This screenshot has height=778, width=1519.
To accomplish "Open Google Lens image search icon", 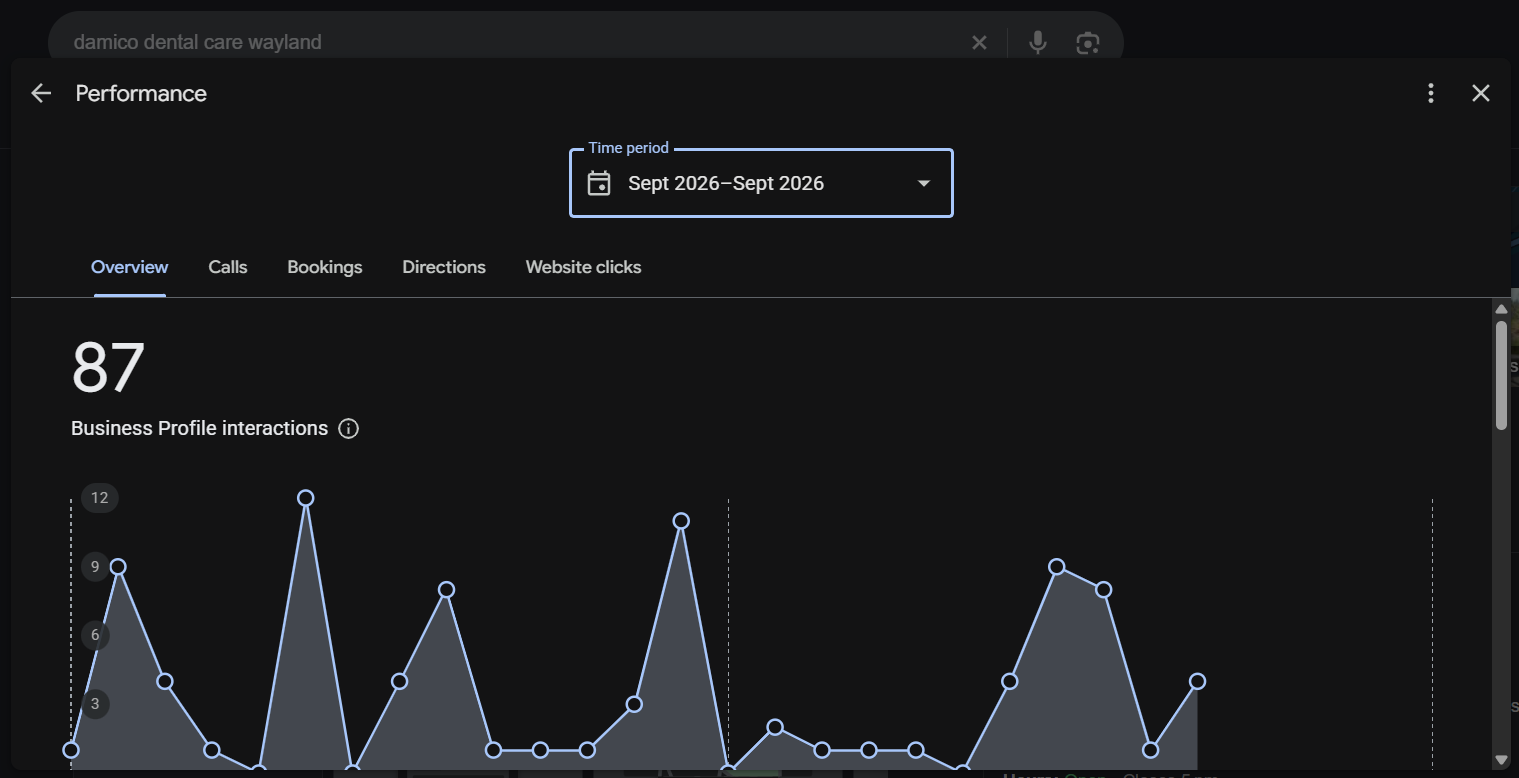I will tap(1087, 42).
